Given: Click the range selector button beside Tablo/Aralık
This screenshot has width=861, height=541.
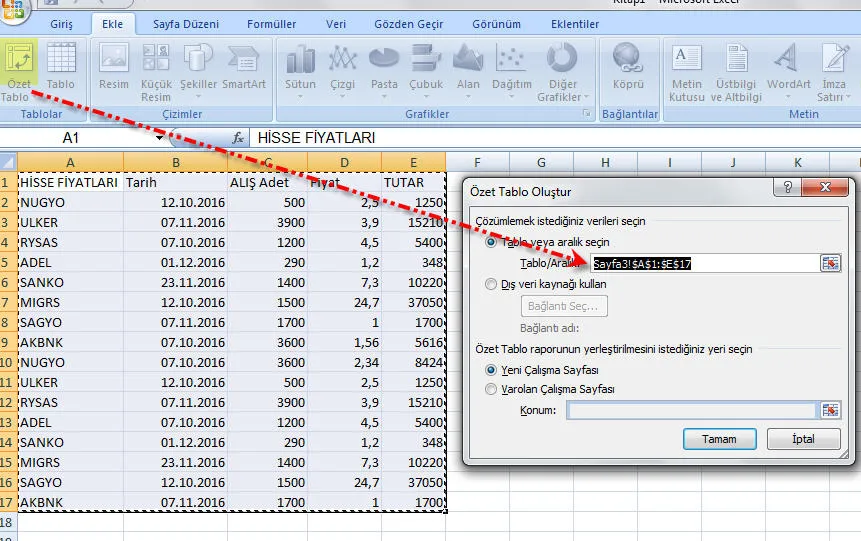Looking at the screenshot, I should 830,263.
